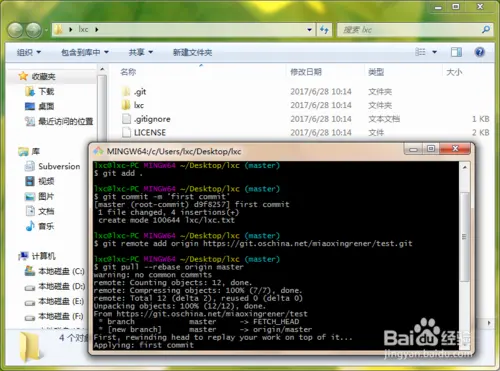The image size is (500, 371).
Task: Click the 2 KB size cell
Action: point(481,133)
